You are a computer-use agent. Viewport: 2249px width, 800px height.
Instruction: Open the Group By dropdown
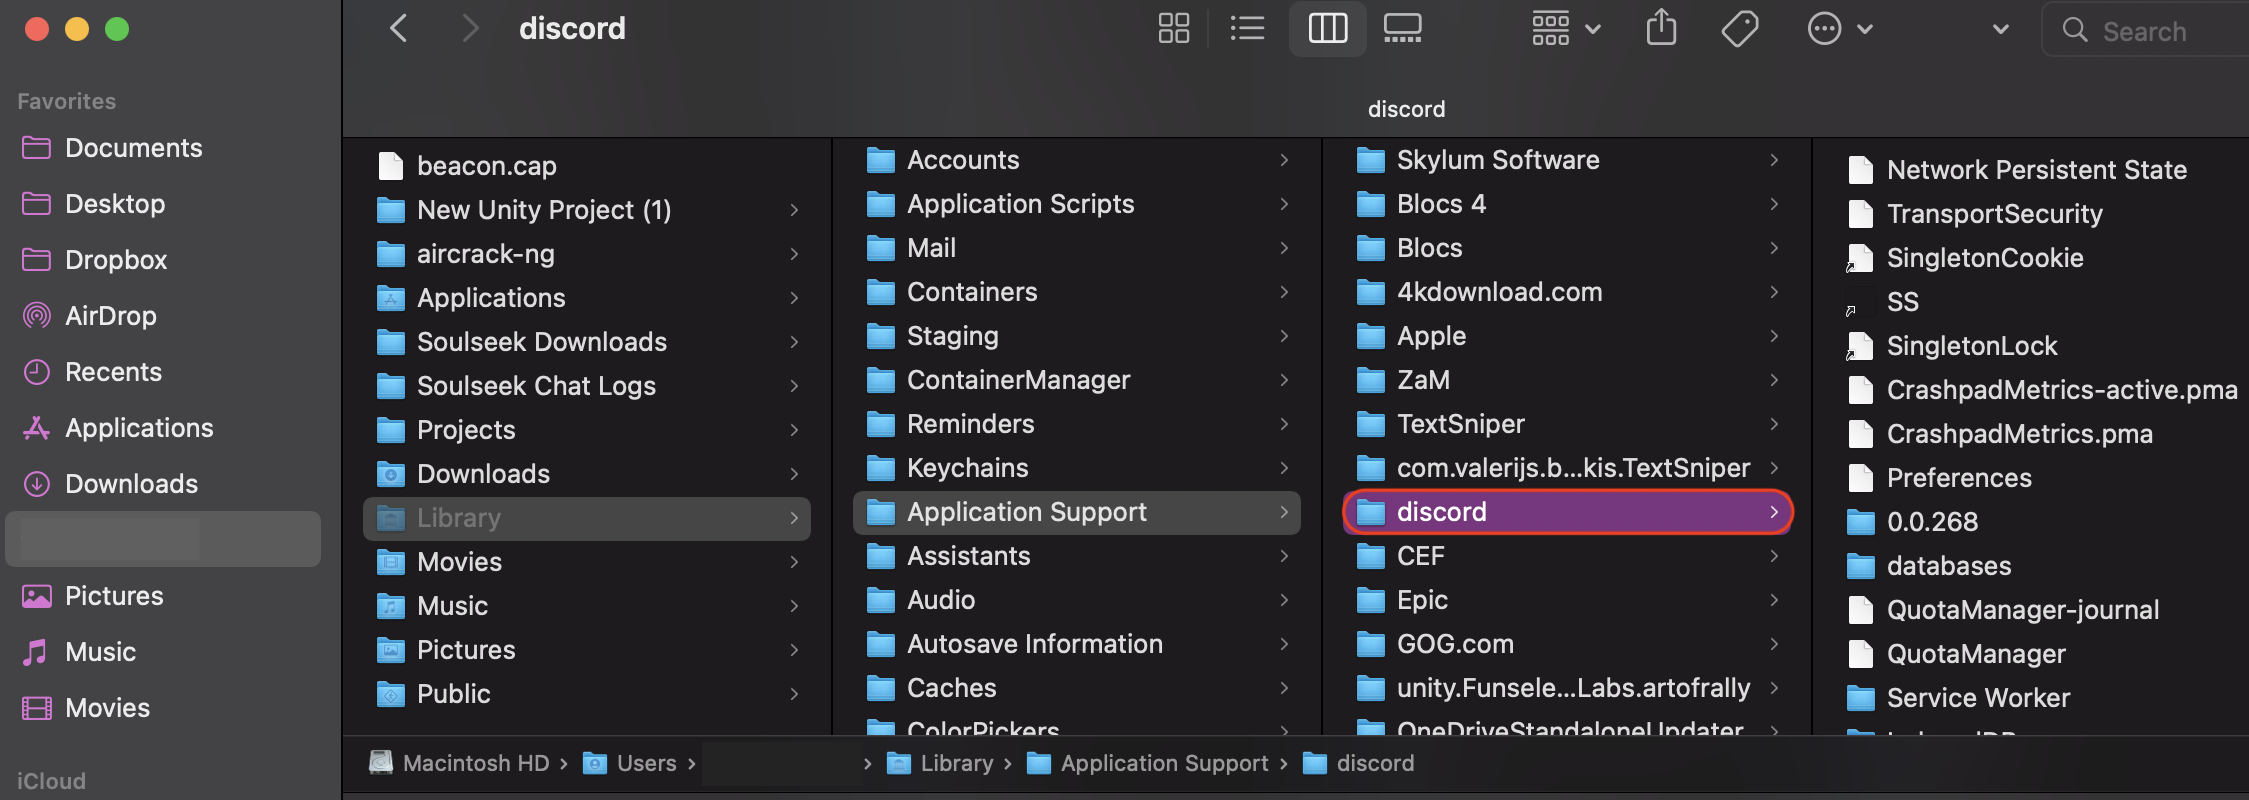(x=1566, y=29)
